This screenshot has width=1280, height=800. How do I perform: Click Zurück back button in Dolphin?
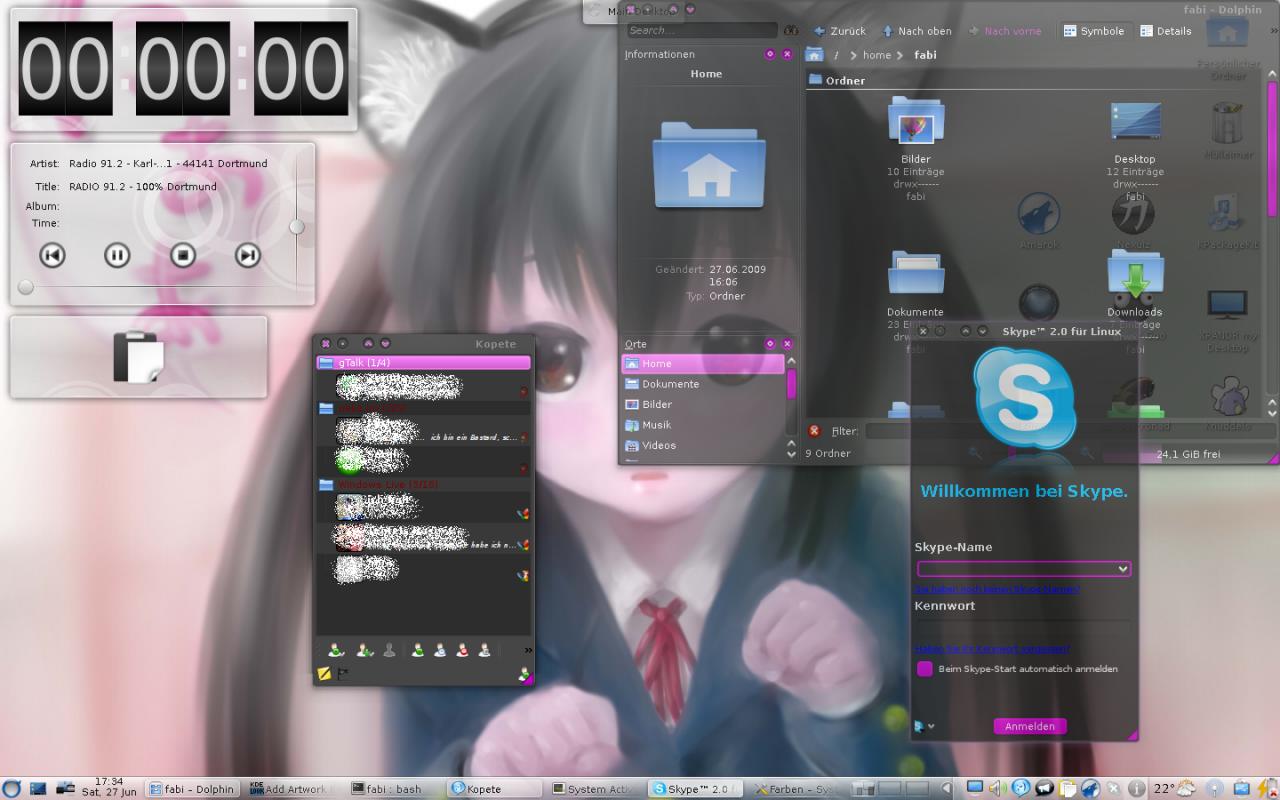pos(839,31)
